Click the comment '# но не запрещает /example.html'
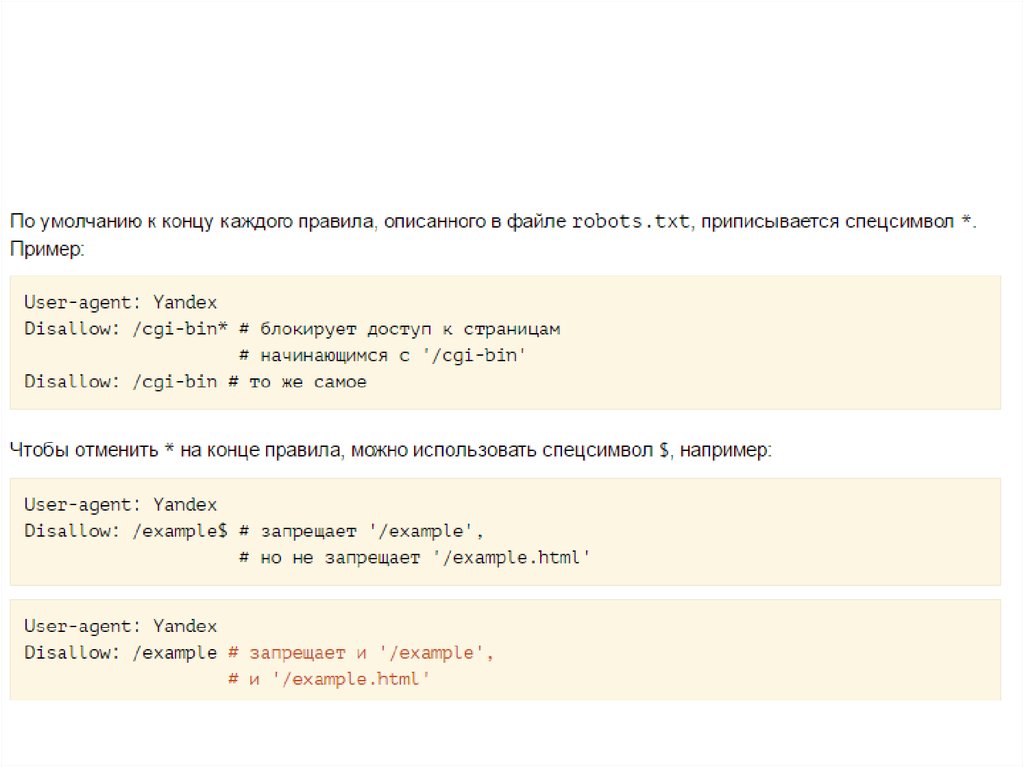 tap(415, 558)
